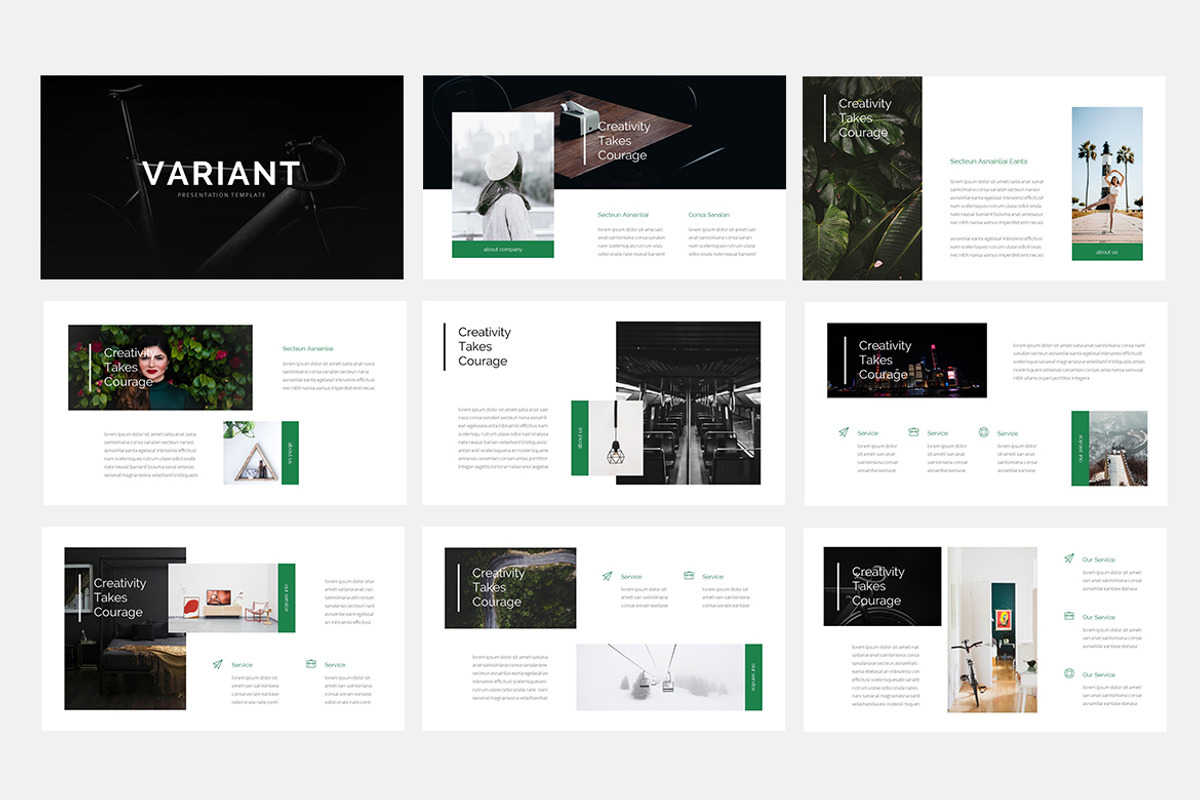Click the briefcase icon on the hallway bicycle slide
This screenshot has height=800, width=1200.
[x=1069, y=616]
